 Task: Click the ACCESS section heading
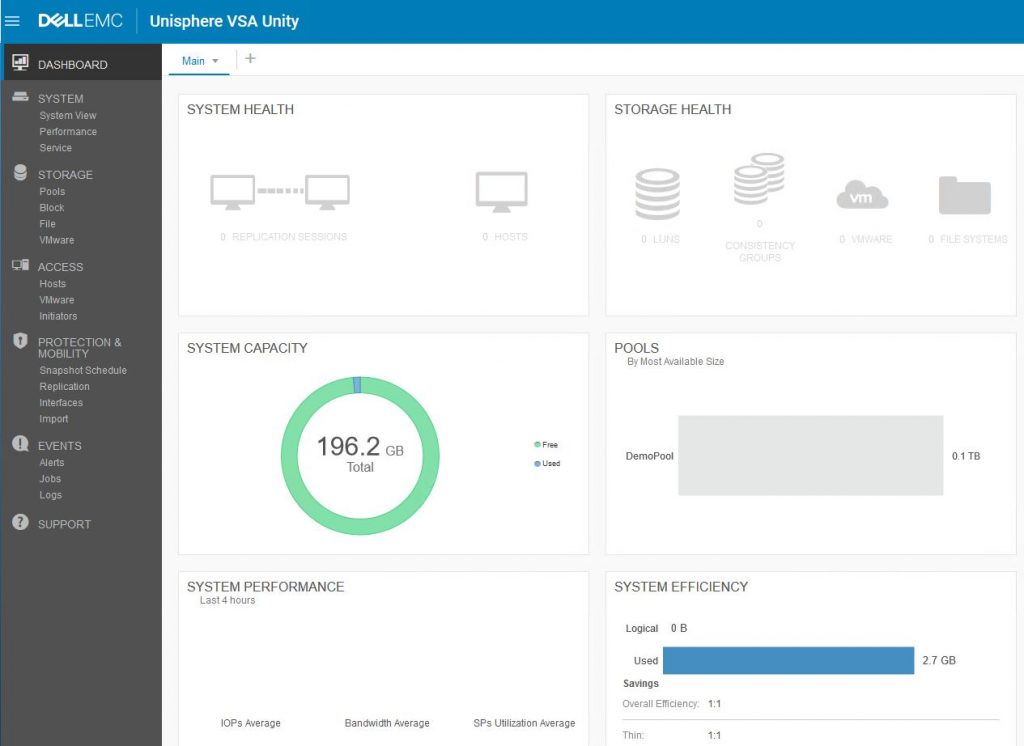coord(61,267)
